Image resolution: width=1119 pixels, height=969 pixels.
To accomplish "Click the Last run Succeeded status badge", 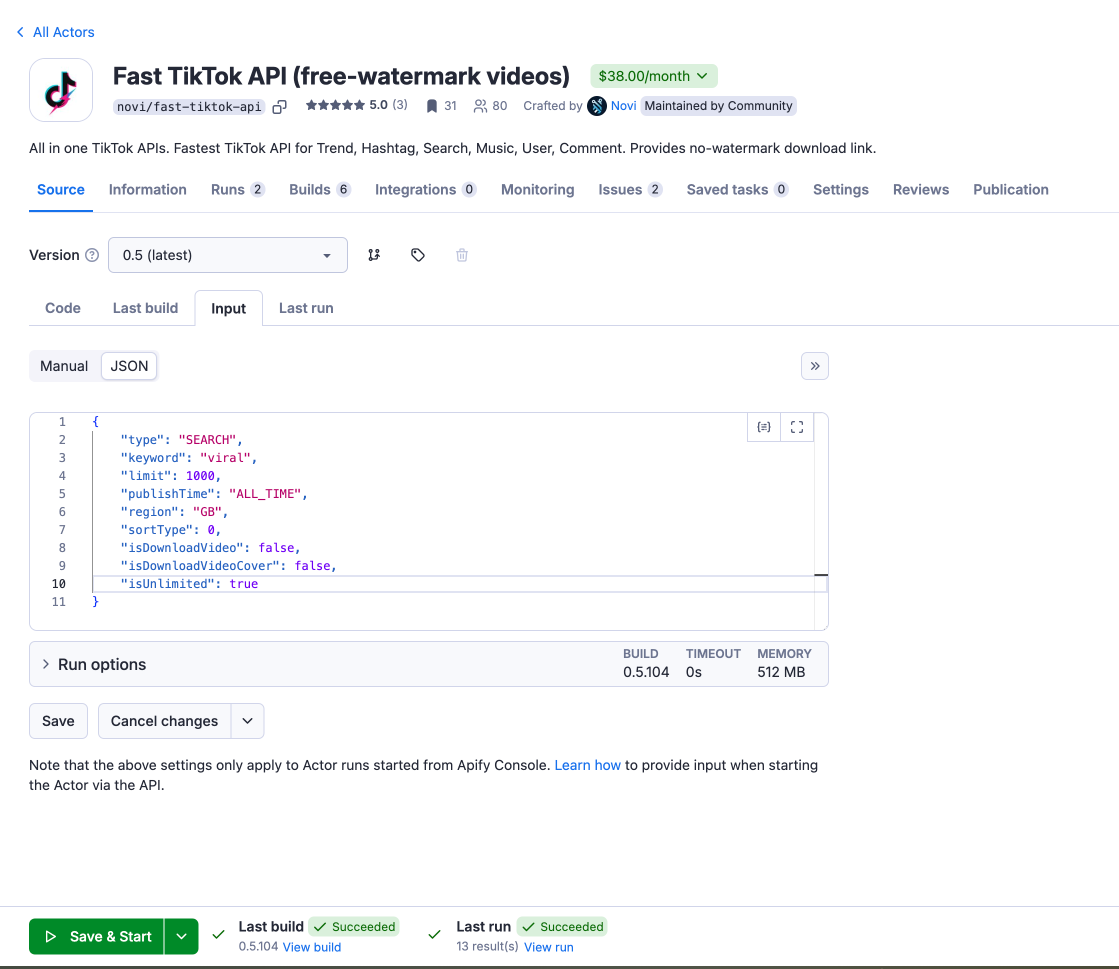I will [562, 926].
